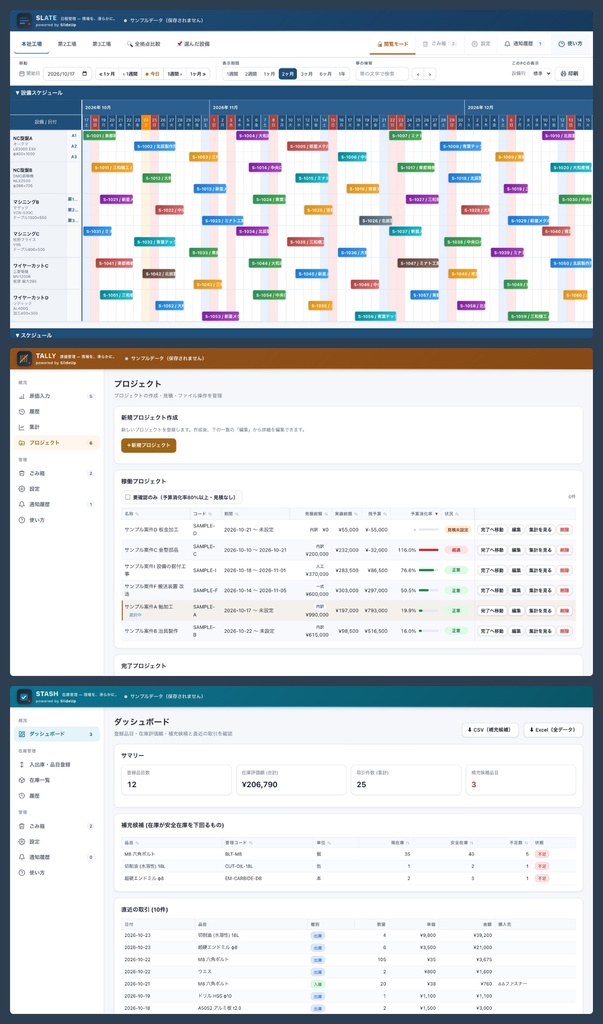This screenshot has width=603, height=1024.
Task: Jump forward 1週間 in SLATE schedule
Action: (174, 74)
